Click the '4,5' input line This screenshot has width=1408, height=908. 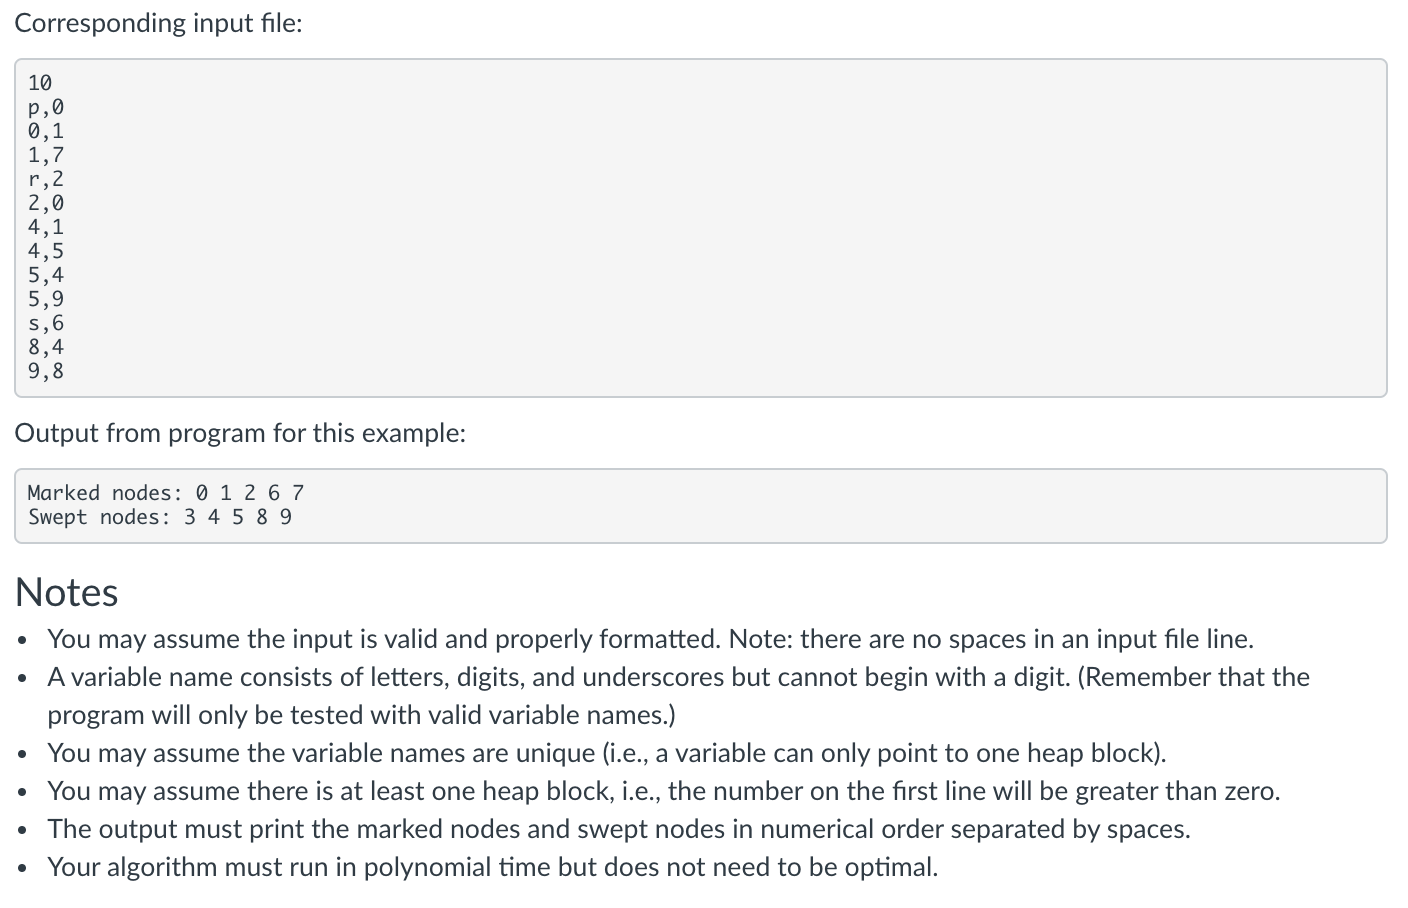[x=46, y=251]
